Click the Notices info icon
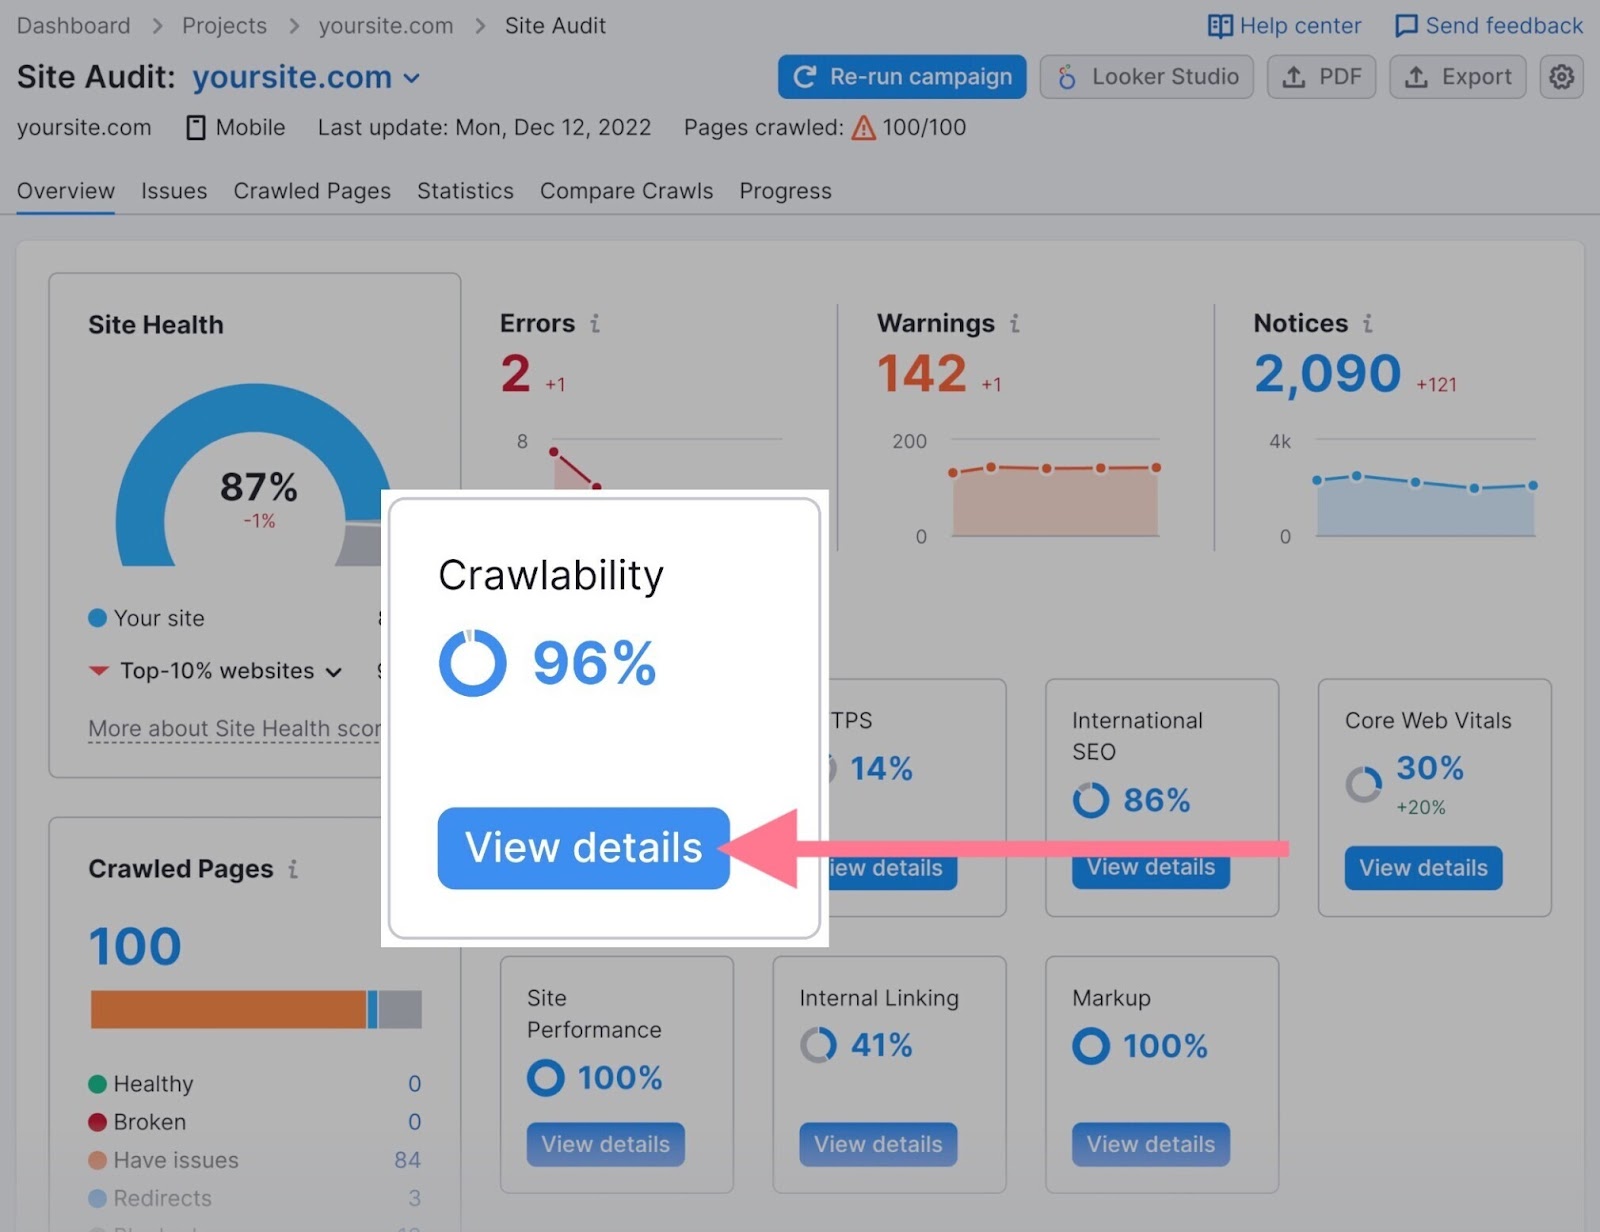Viewport: 1600px width, 1232px height. pos(1368,323)
